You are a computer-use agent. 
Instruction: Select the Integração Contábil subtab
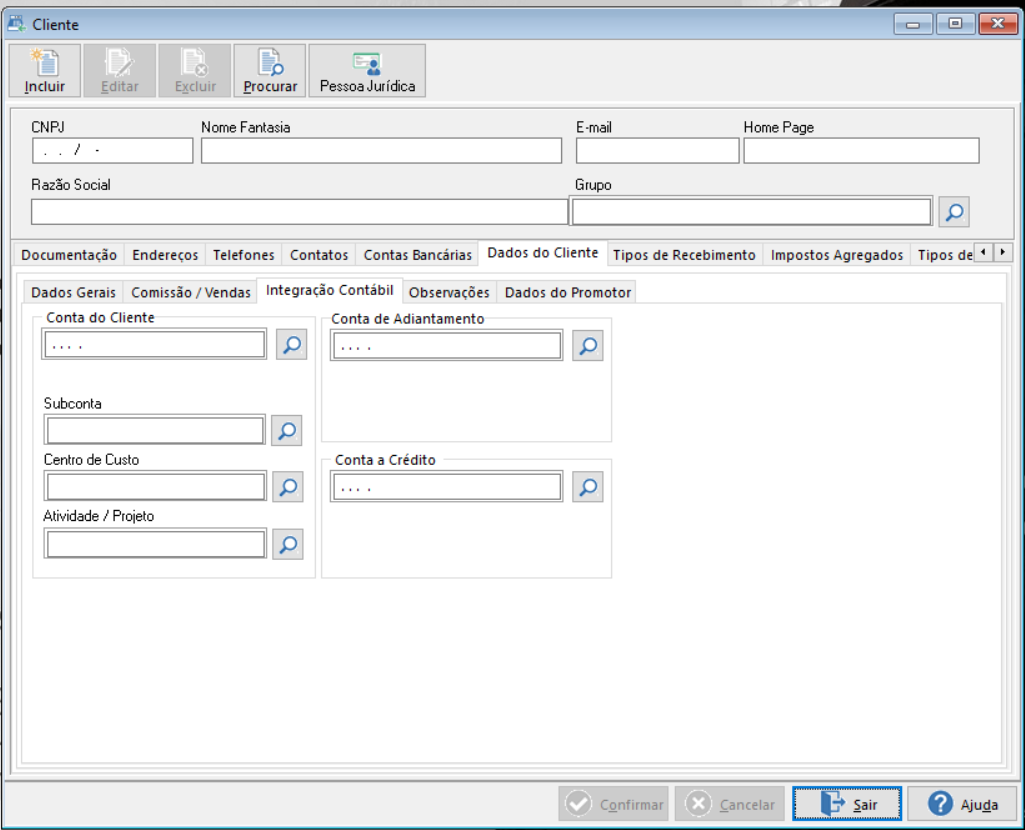(329, 290)
